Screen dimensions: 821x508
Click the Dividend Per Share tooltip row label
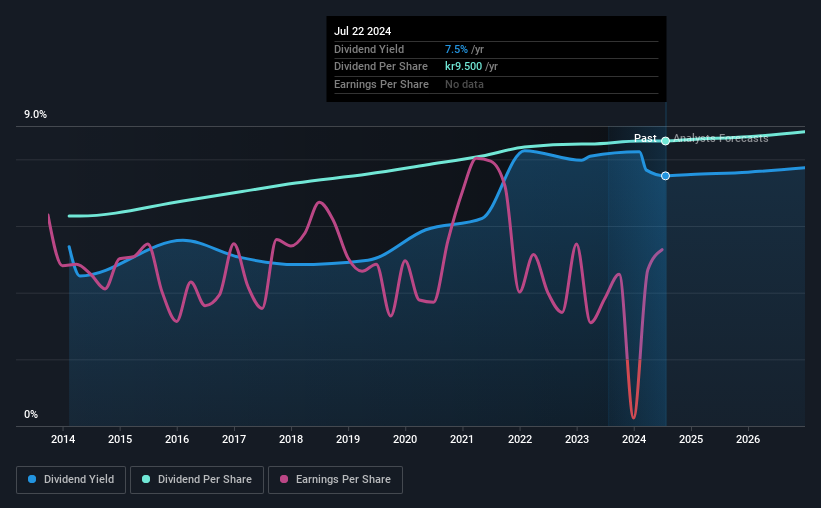pyautogui.click(x=381, y=67)
